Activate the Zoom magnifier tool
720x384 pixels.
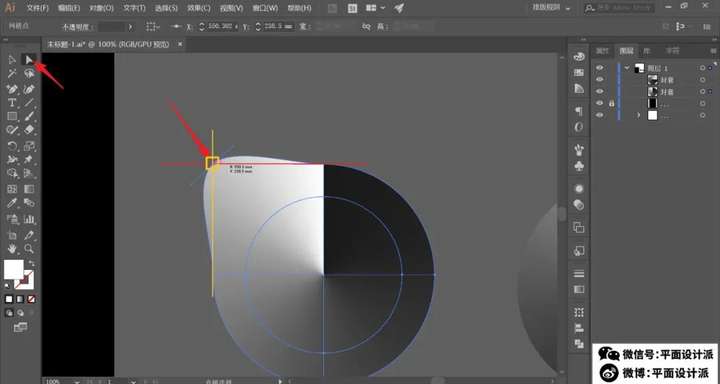tap(29, 249)
